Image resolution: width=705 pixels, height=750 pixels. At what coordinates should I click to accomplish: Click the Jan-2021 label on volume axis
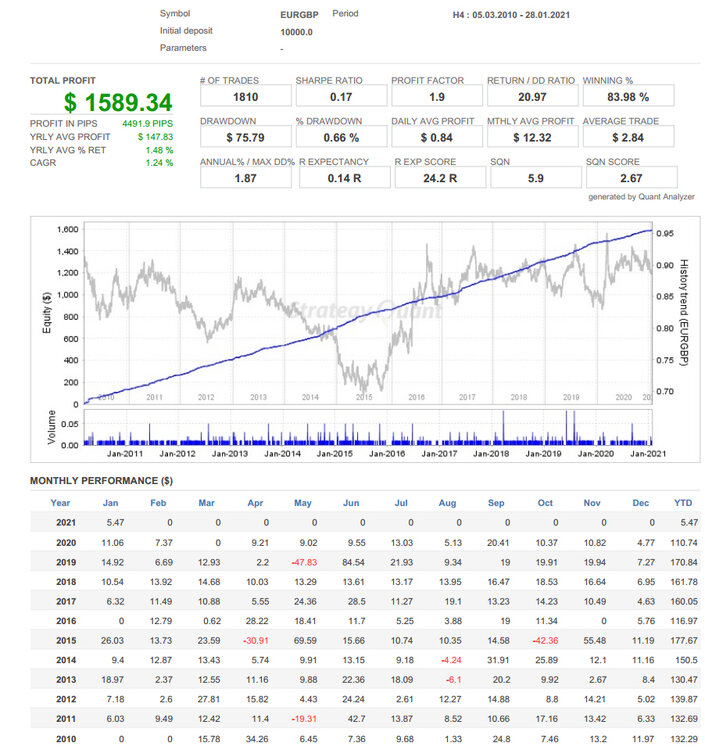tap(648, 453)
